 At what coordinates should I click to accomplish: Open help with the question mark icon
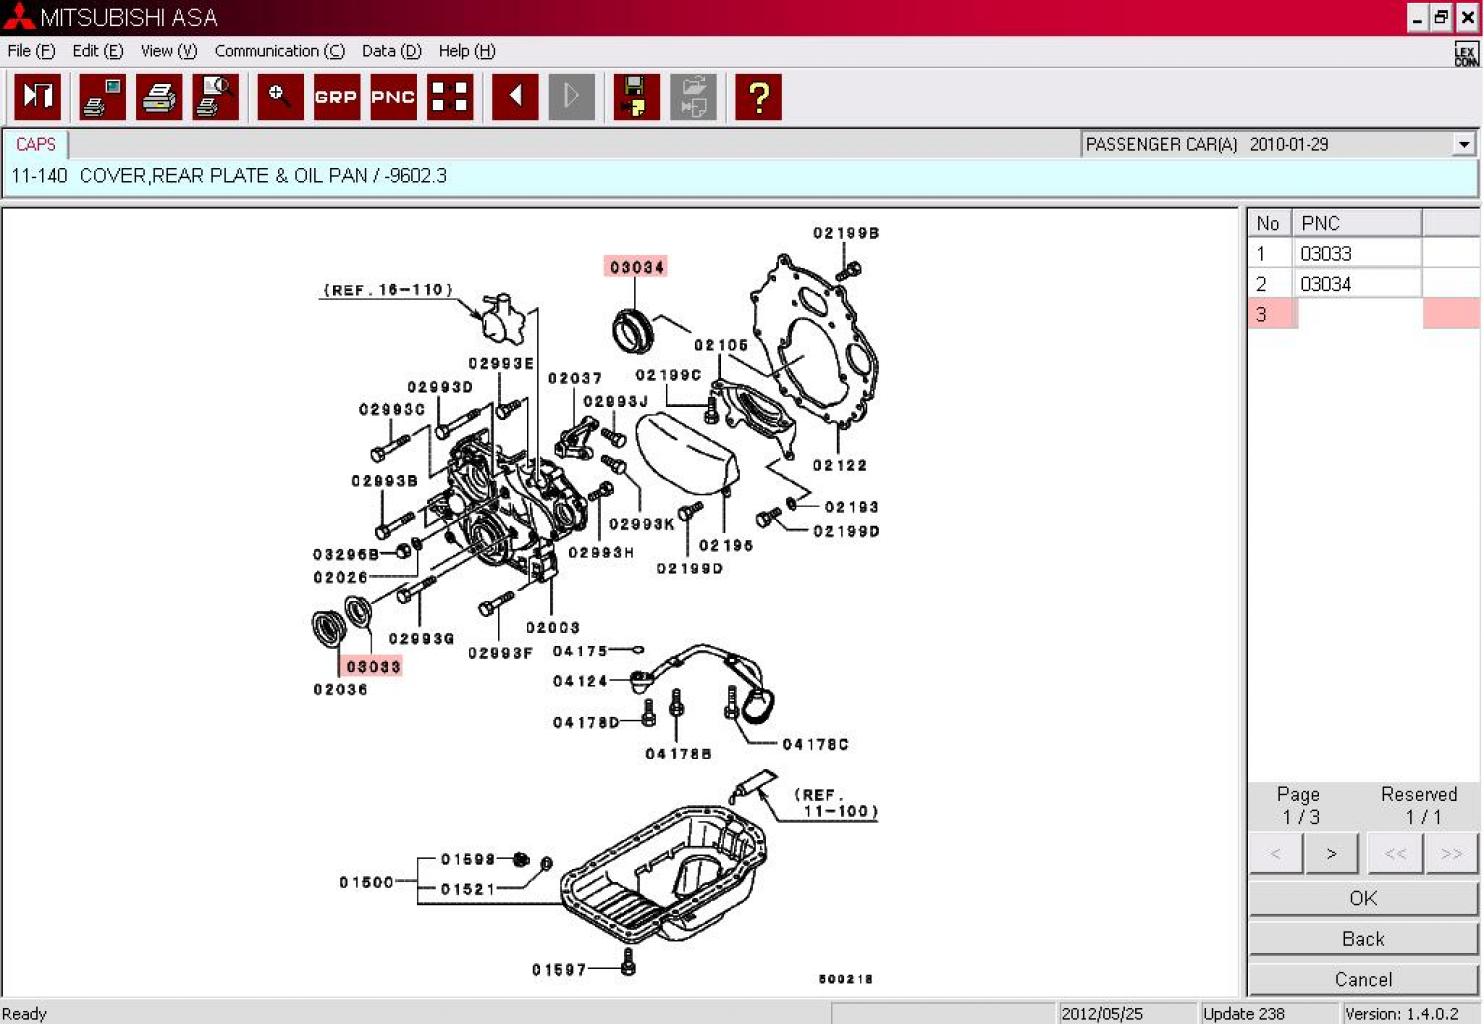pyautogui.click(x=758, y=97)
